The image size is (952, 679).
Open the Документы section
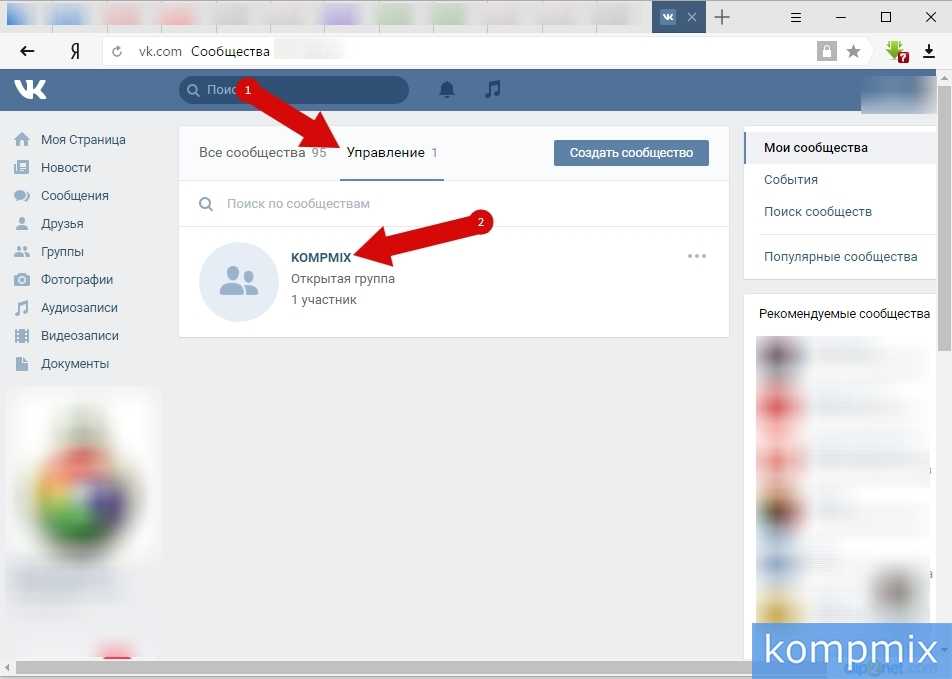(75, 364)
